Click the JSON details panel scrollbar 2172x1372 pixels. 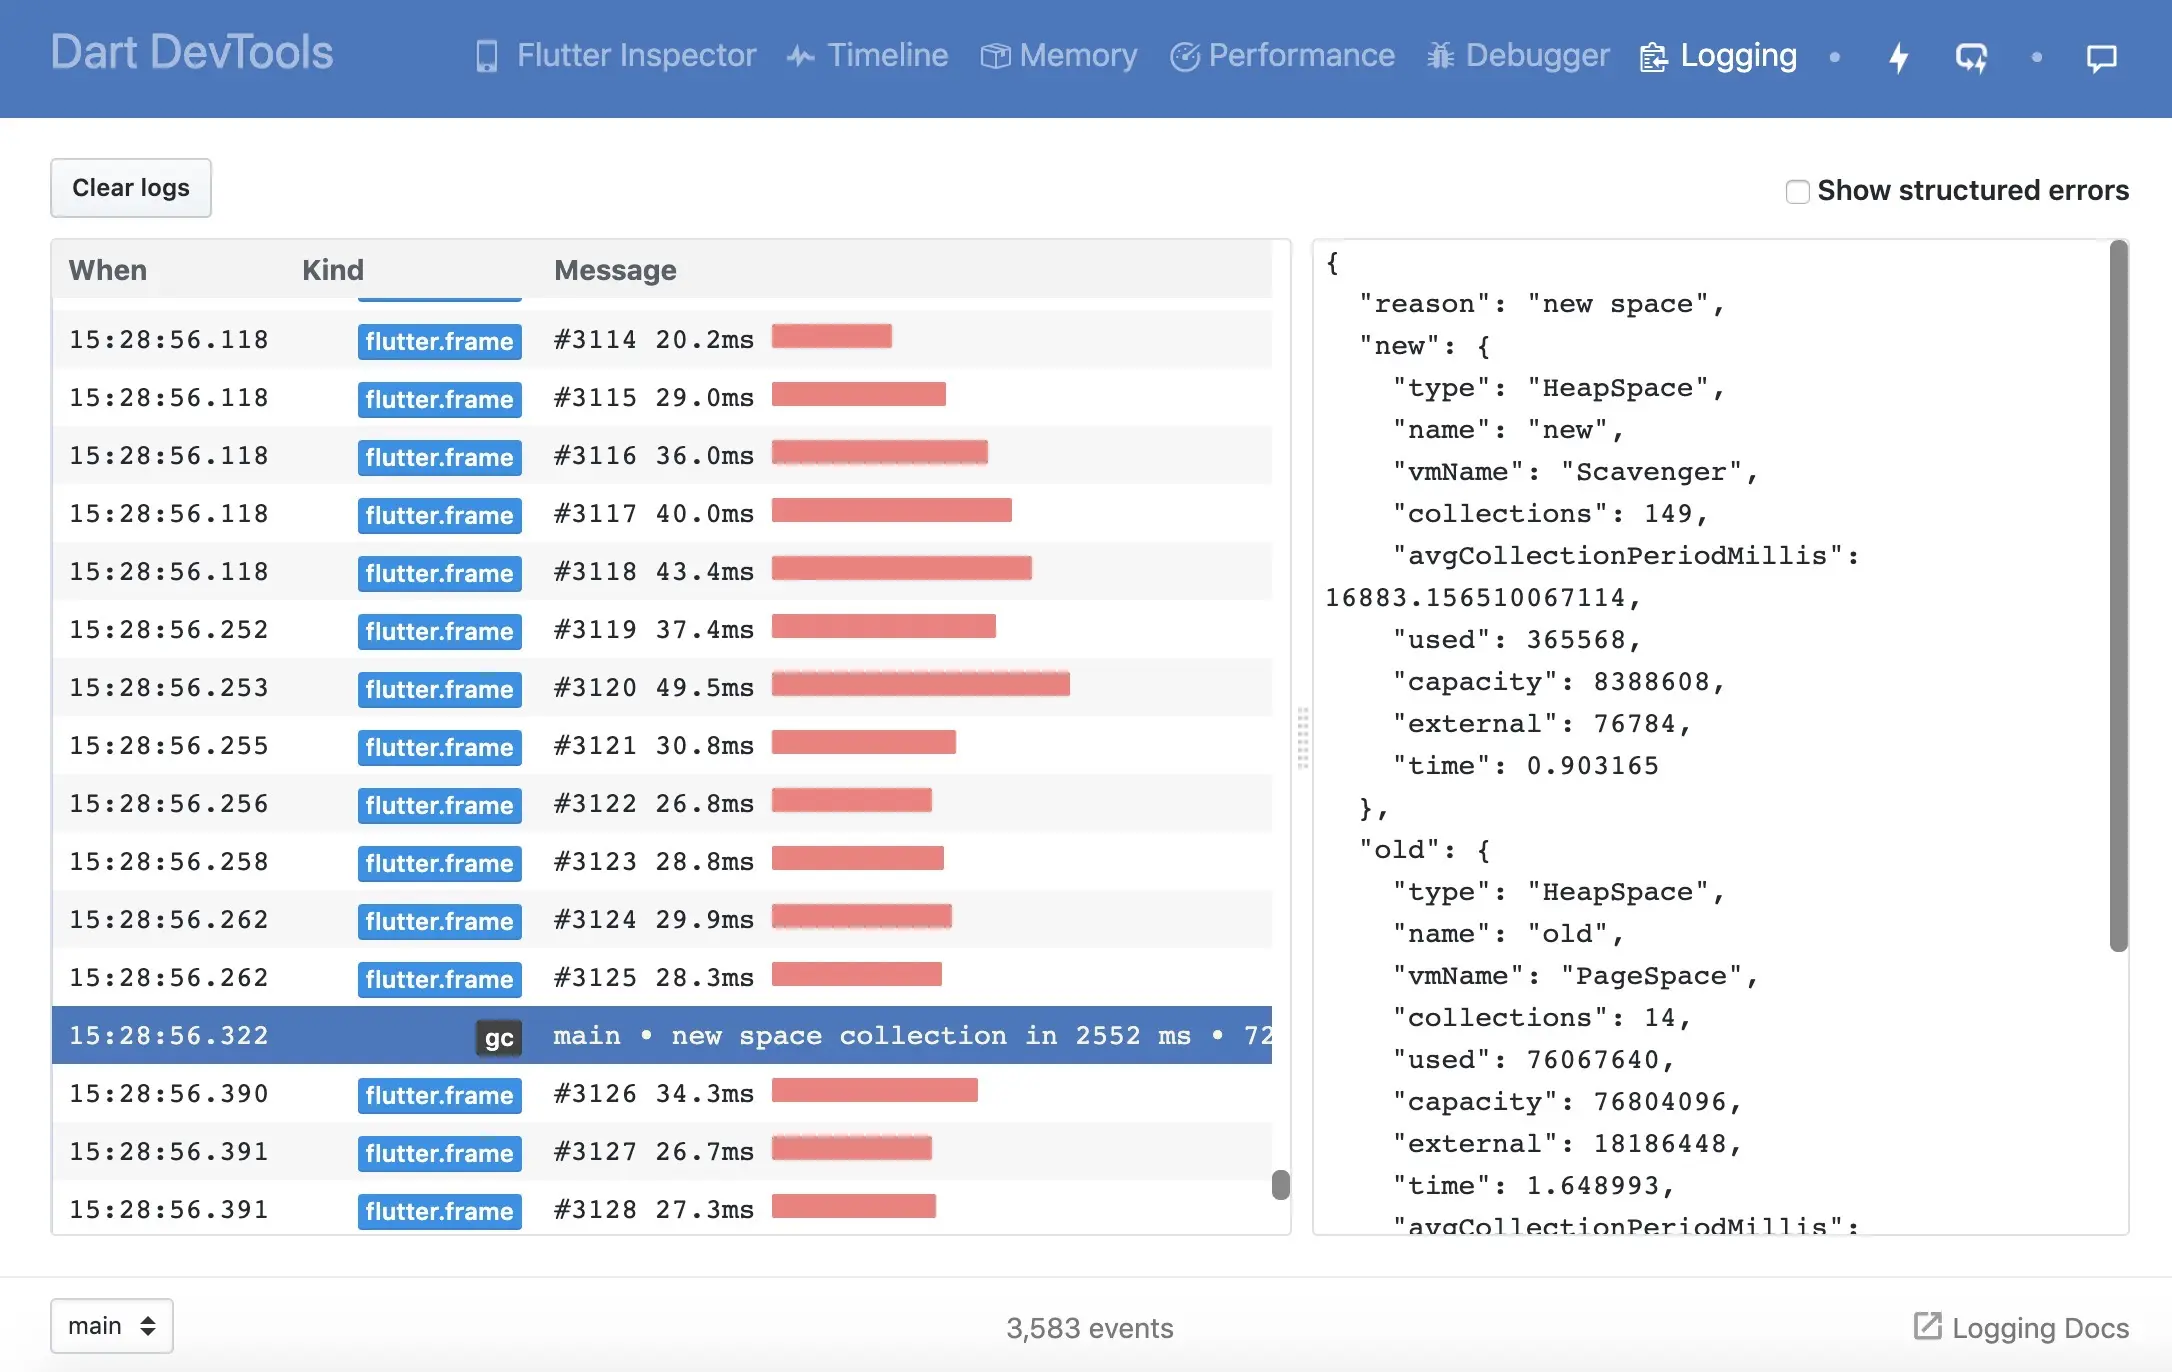pos(2118,597)
